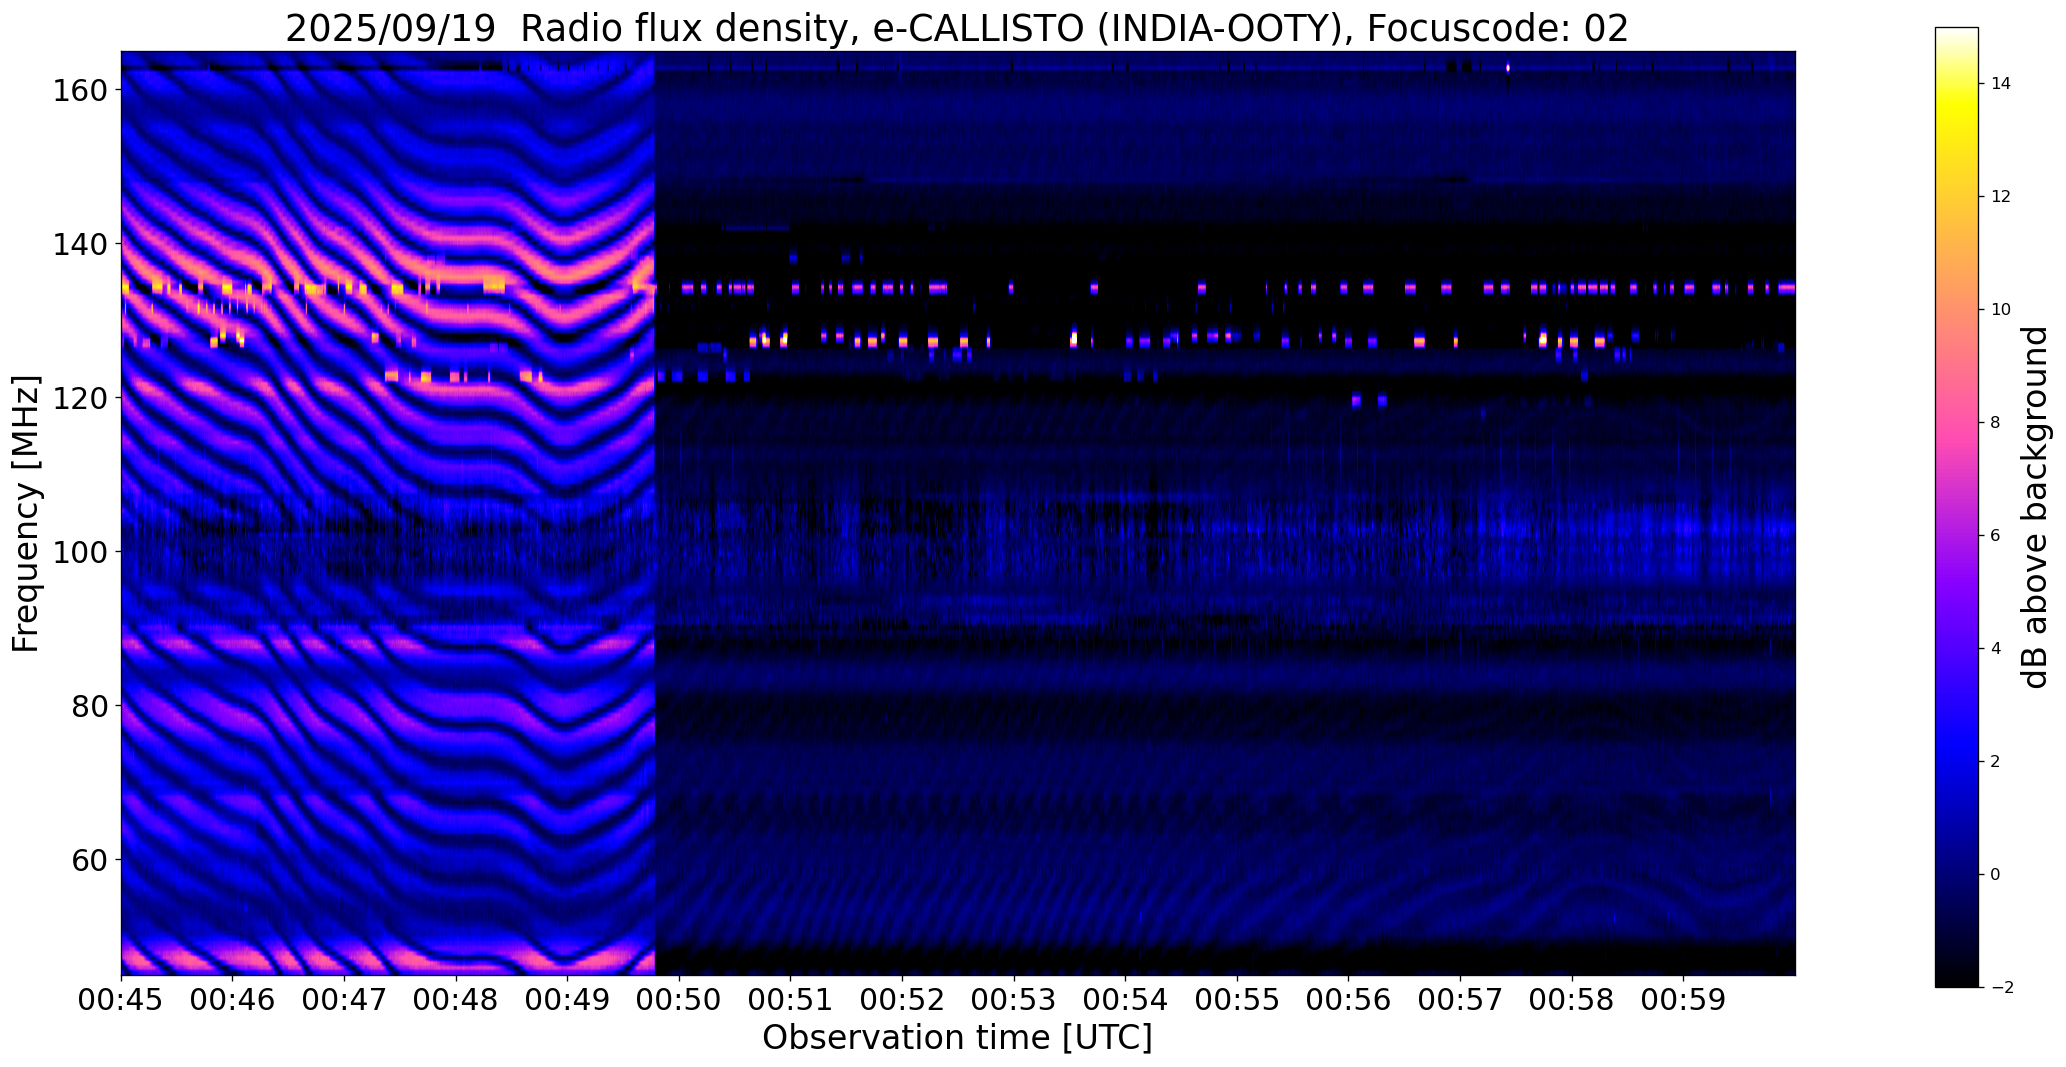This screenshot has height=1067, width=2066.
Task: Click the 00:59 time tick label
Action: pos(1684,1000)
